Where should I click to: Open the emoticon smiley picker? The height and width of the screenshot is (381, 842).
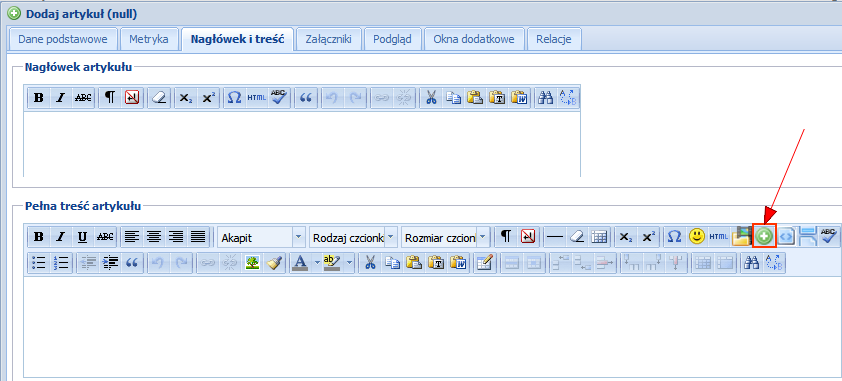click(x=697, y=237)
